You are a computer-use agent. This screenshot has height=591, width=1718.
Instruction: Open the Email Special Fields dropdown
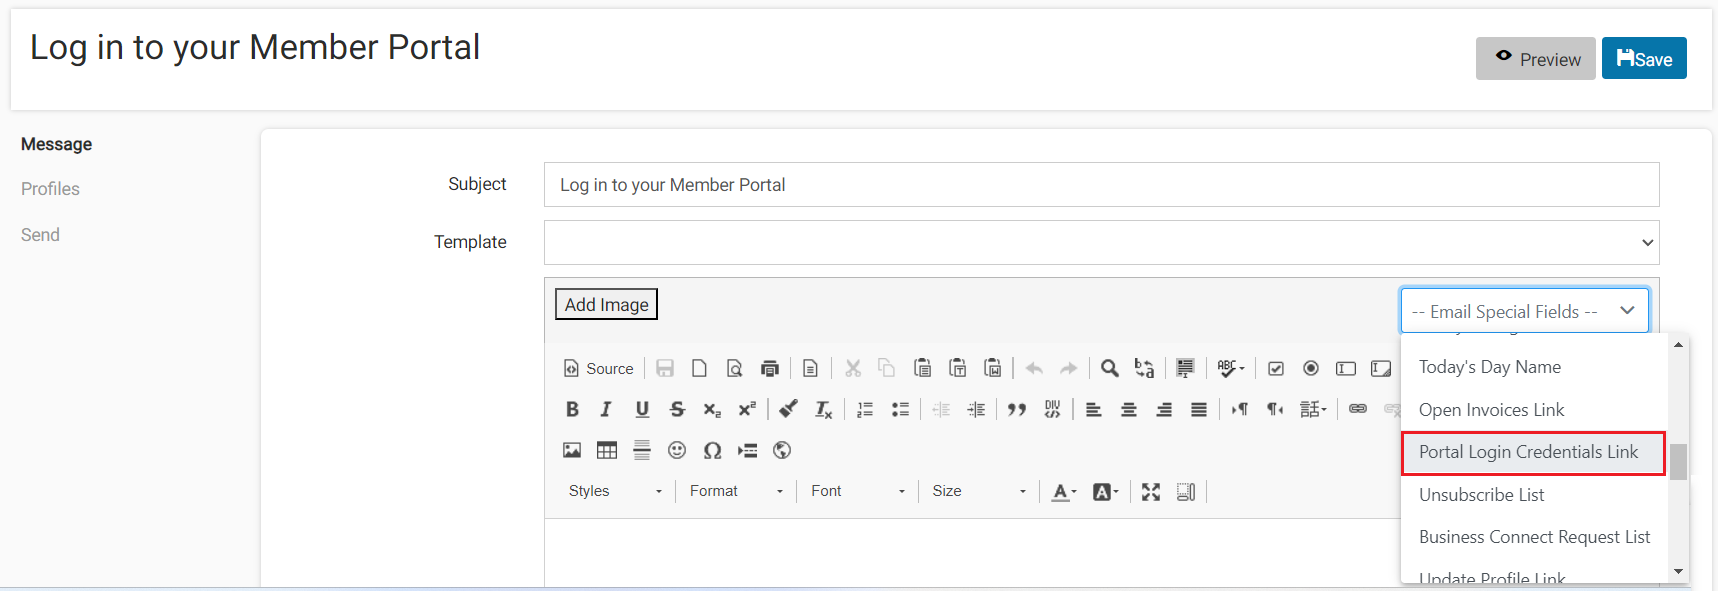tap(1524, 311)
